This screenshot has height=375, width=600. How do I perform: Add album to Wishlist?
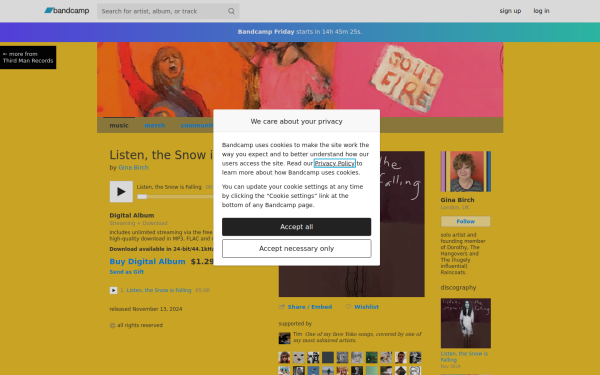coord(367,307)
